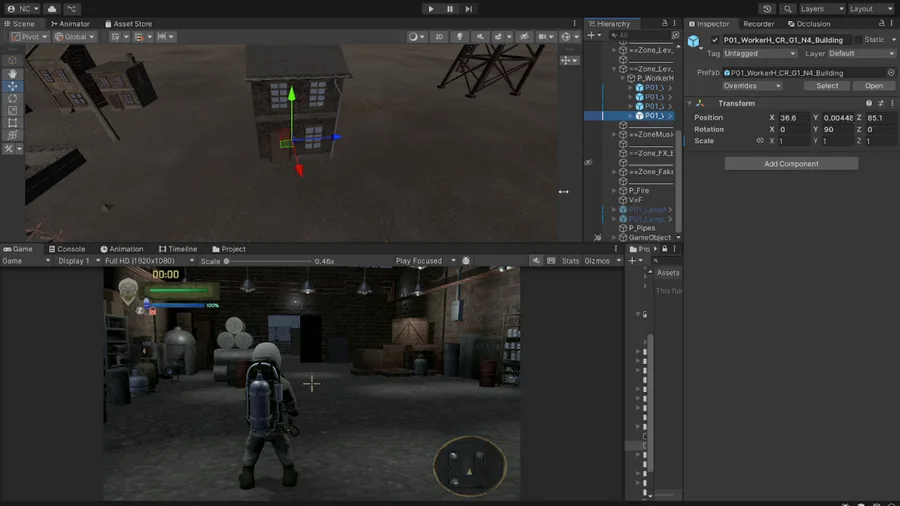
Task: Switch to the Asset Store tab
Action: [x=129, y=24]
